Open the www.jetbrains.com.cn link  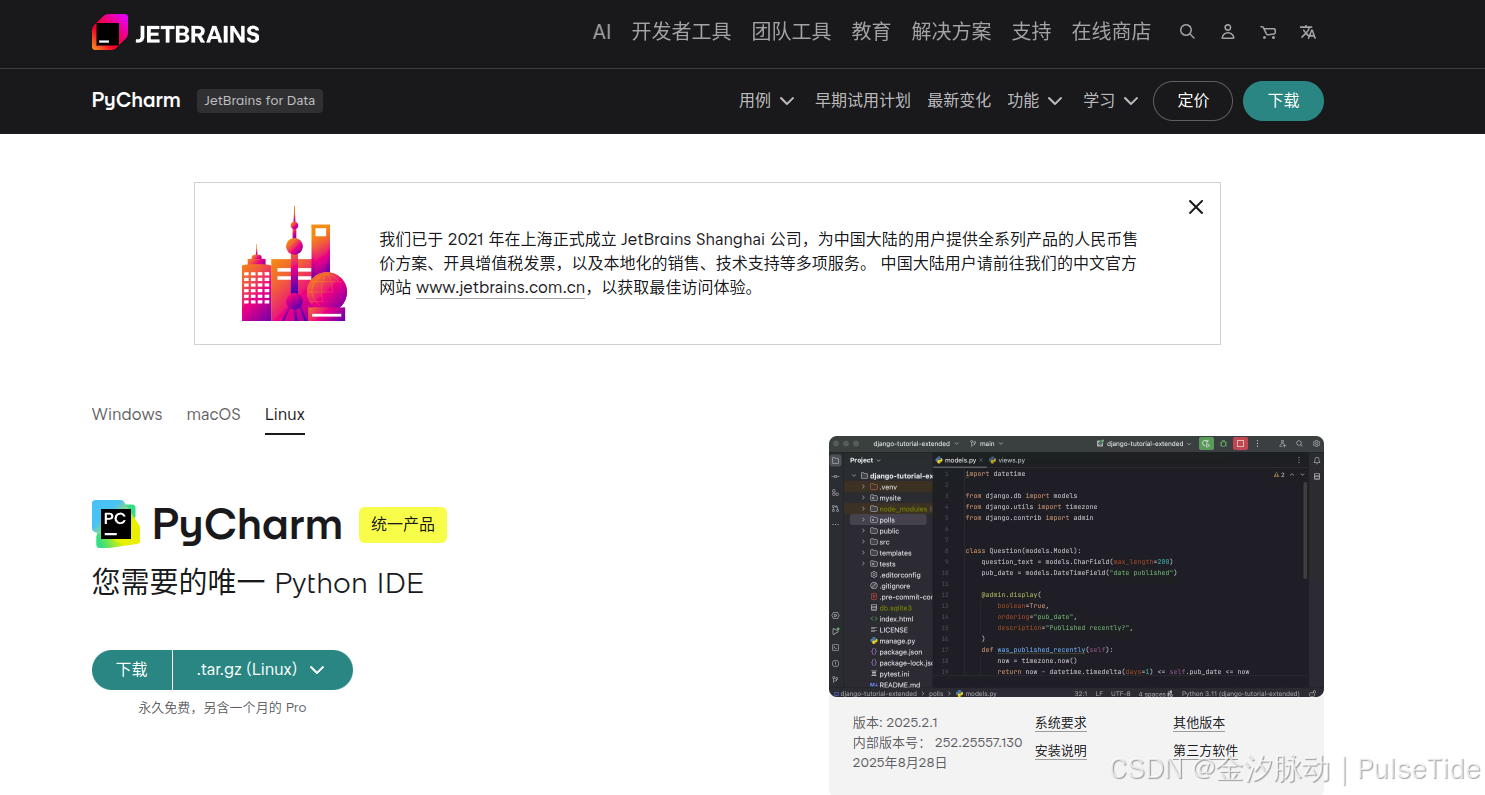click(x=500, y=288)
